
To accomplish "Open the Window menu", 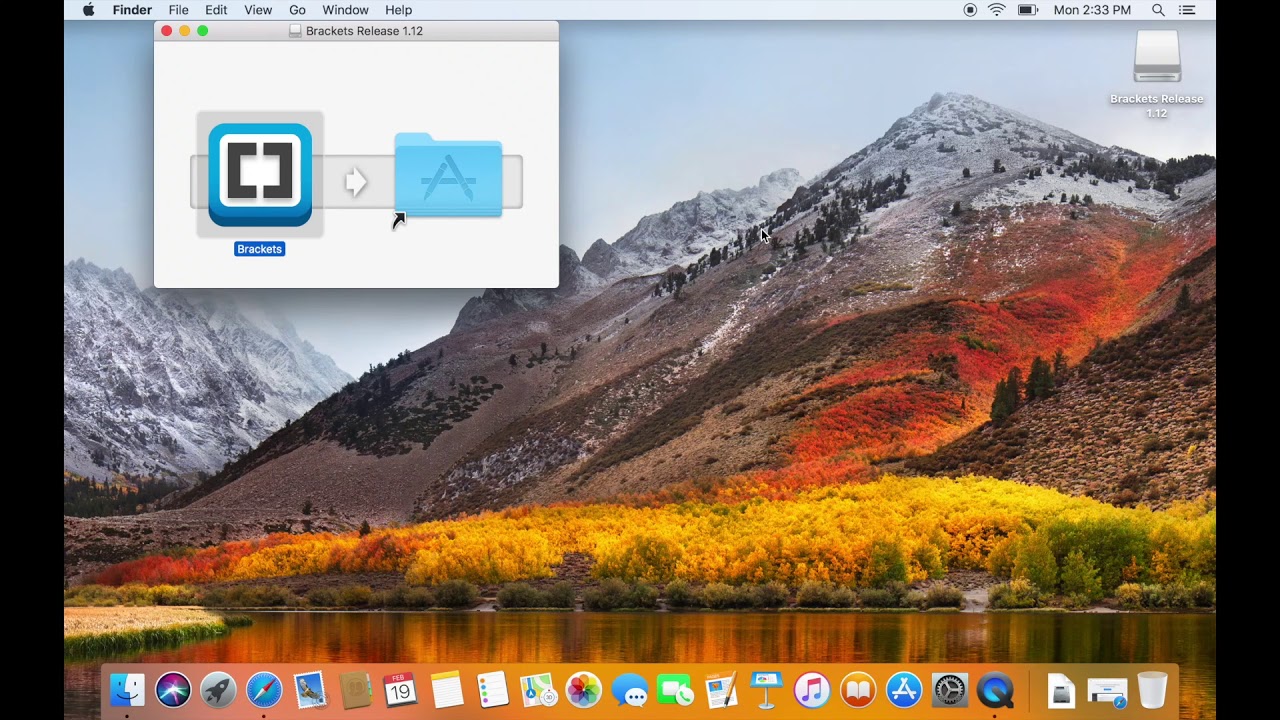I will pyautogui.click(x=345, y=10).
